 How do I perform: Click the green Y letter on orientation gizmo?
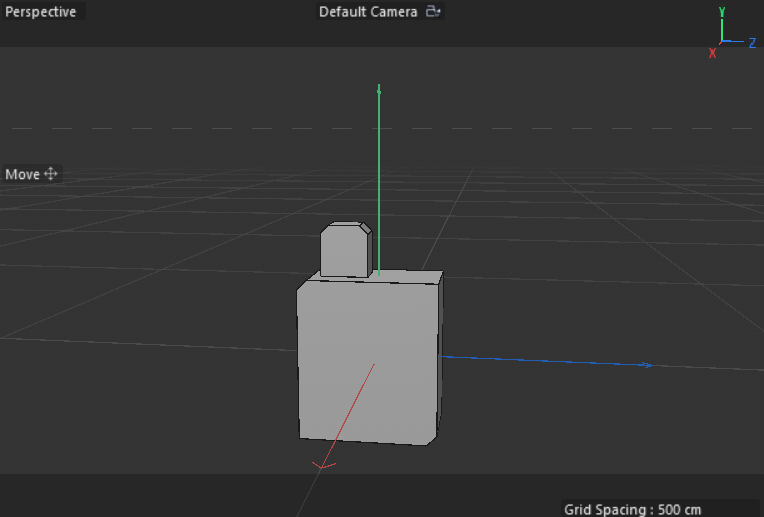[x=722, y=12]
